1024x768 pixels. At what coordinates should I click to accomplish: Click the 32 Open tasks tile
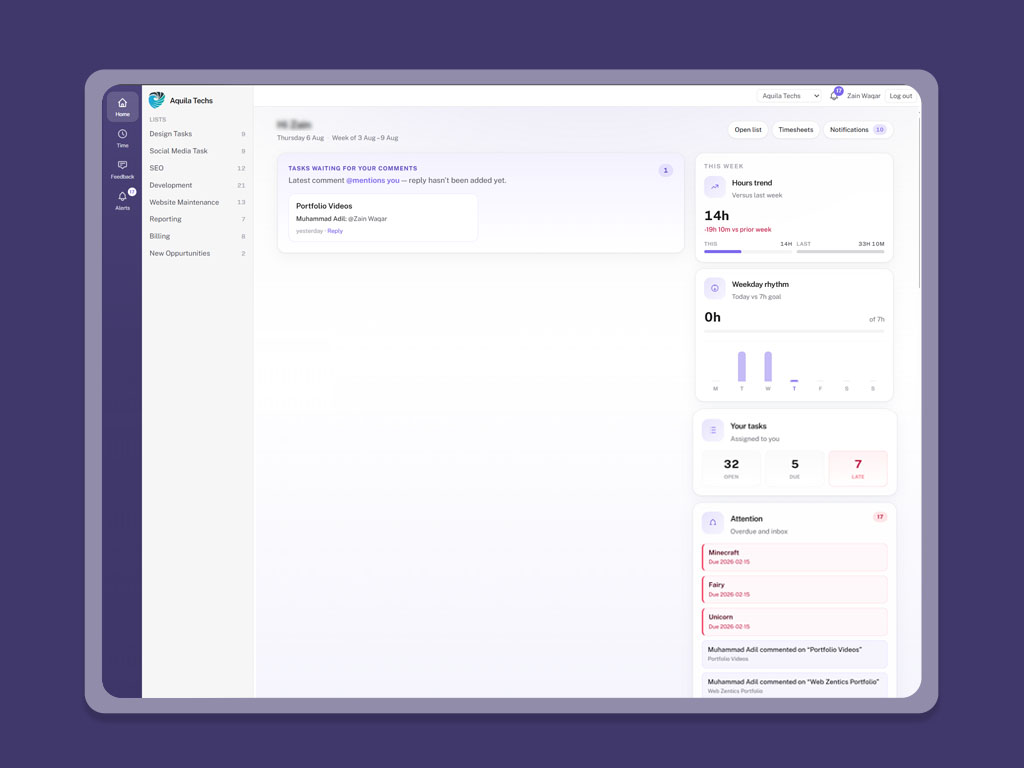731,468
